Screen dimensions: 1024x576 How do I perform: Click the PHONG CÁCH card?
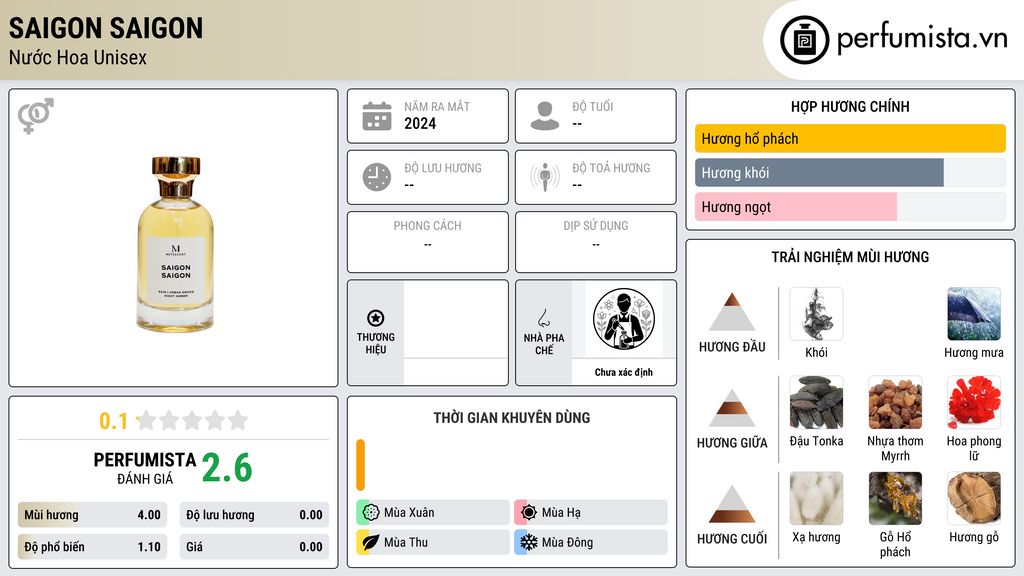(x=428, y=242)
